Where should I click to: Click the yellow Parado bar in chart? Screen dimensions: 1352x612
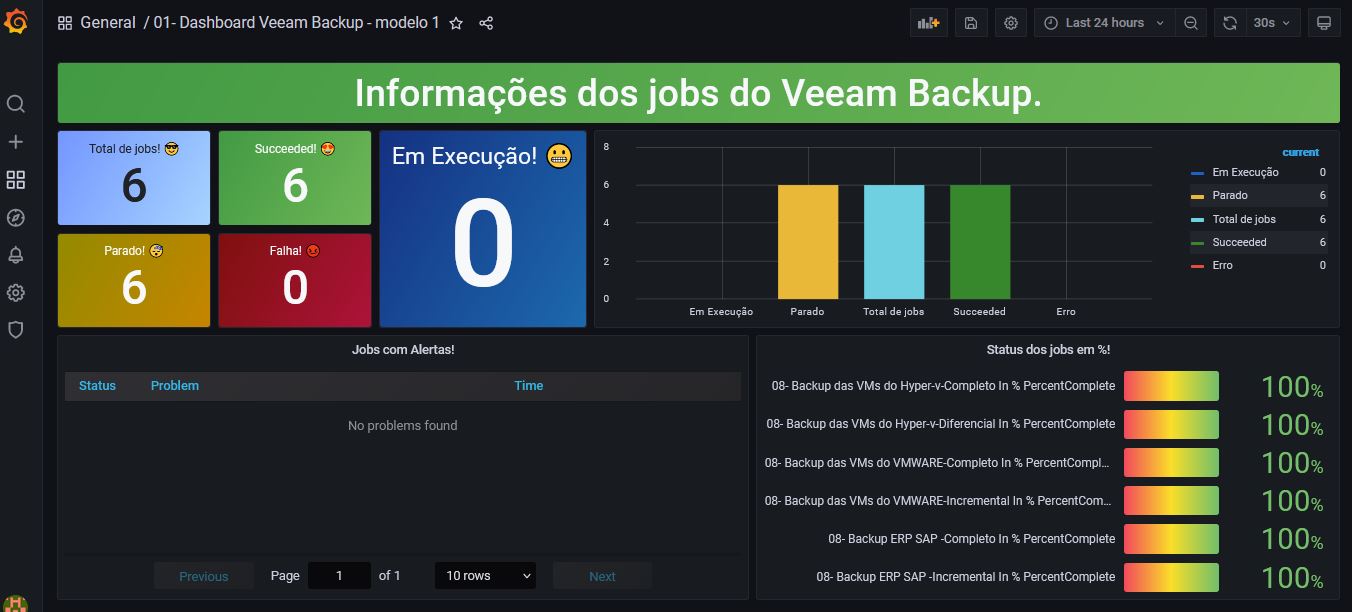click(x=808, y=242)
